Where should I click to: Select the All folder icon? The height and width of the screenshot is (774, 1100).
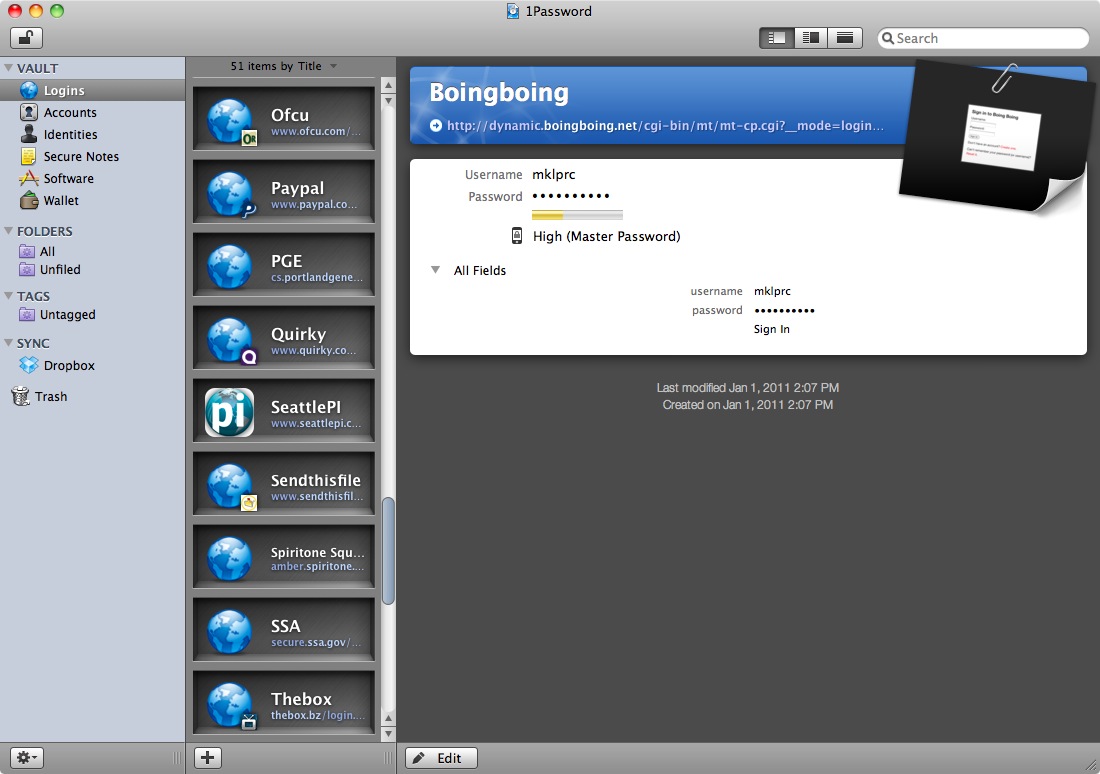tap(27, 251)
